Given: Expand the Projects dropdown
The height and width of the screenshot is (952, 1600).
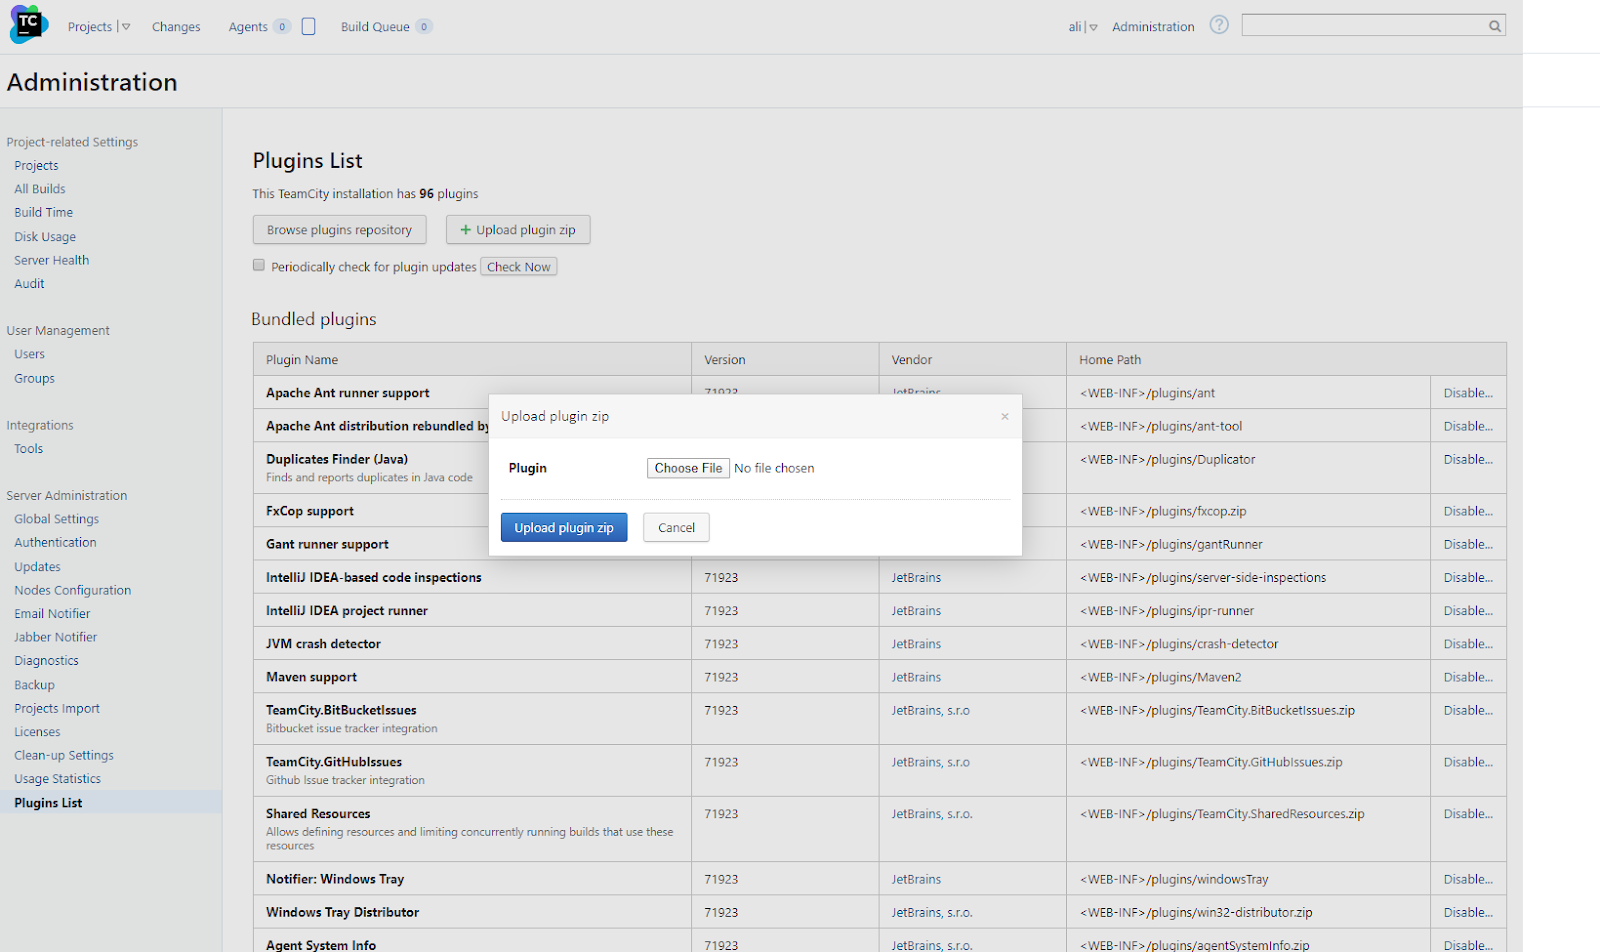Looking at the screenshot, I should [x=126, y=26].
